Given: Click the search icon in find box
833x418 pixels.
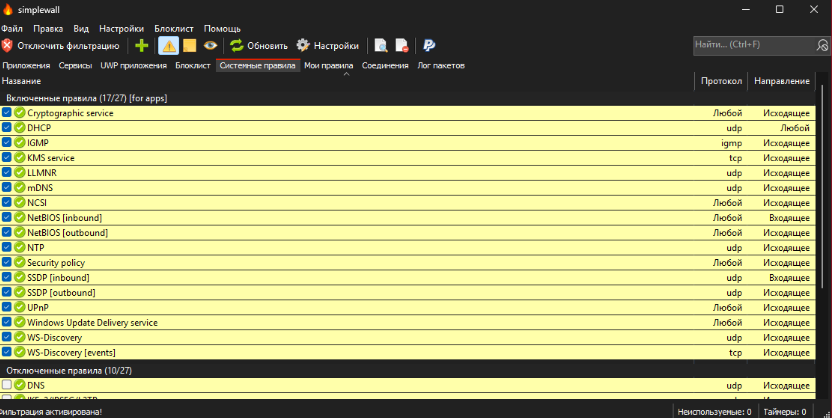Looking at the screenshot, I should 822,46.
